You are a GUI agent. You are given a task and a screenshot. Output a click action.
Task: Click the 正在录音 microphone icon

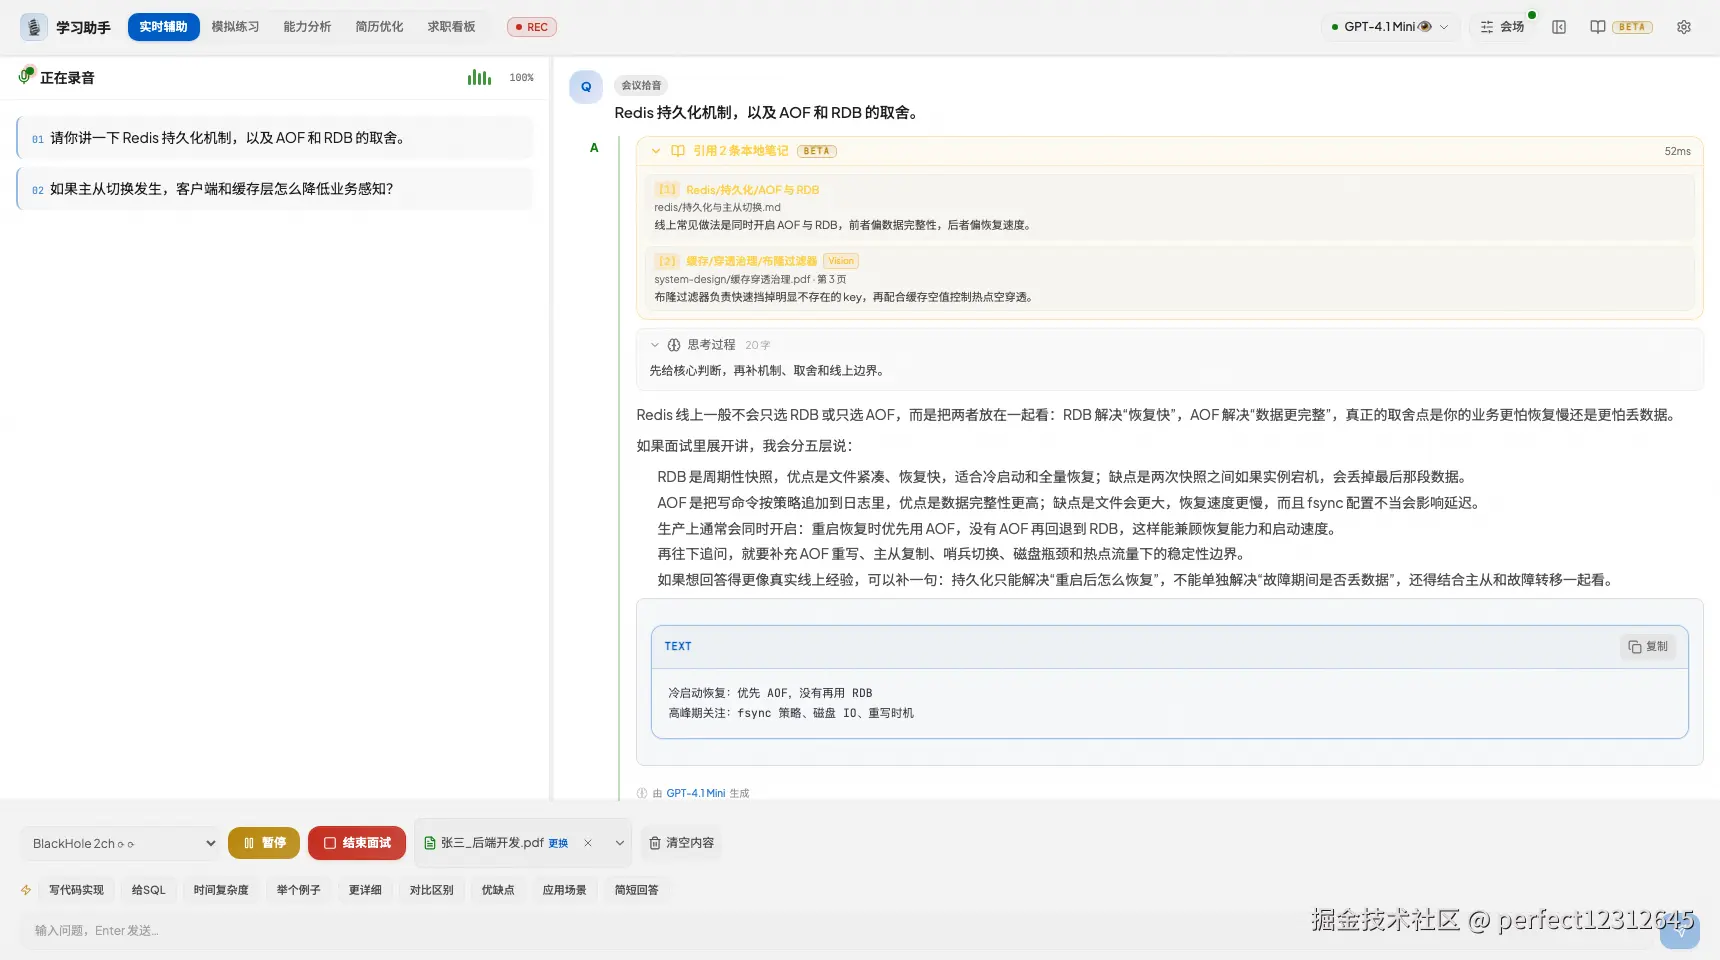26,76
